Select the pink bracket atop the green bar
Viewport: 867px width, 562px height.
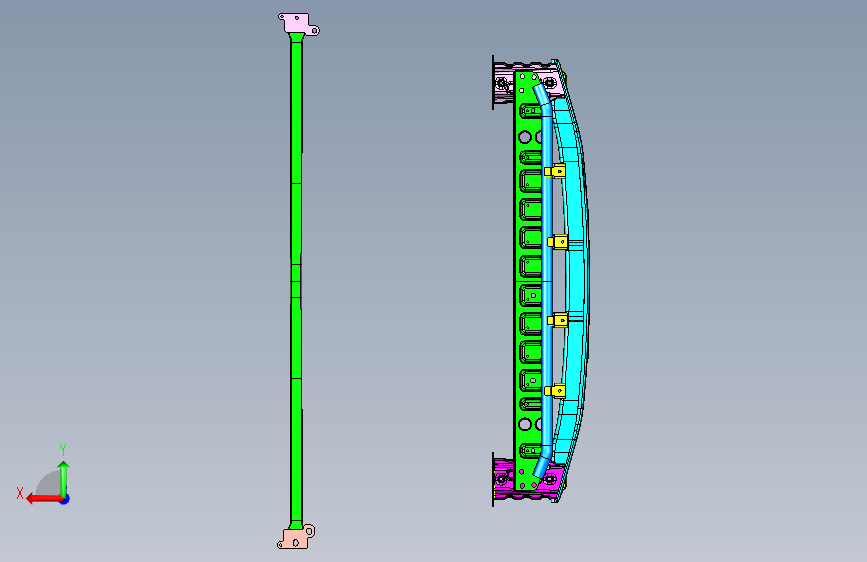pyautogui.click(x=299, y=24)
